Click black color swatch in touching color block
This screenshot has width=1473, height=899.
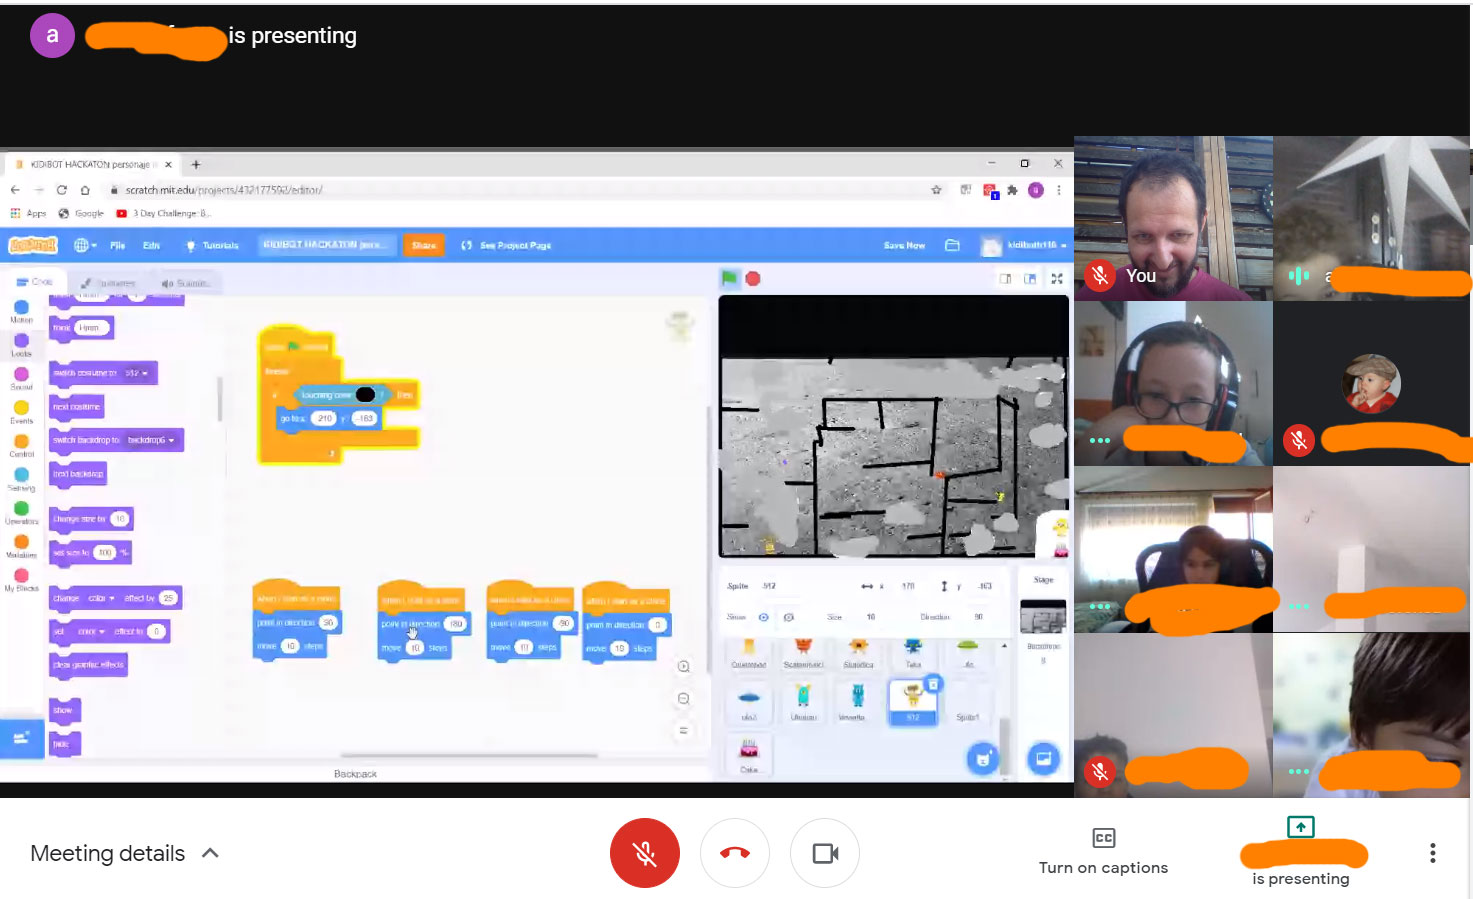[x=365, y=395]
